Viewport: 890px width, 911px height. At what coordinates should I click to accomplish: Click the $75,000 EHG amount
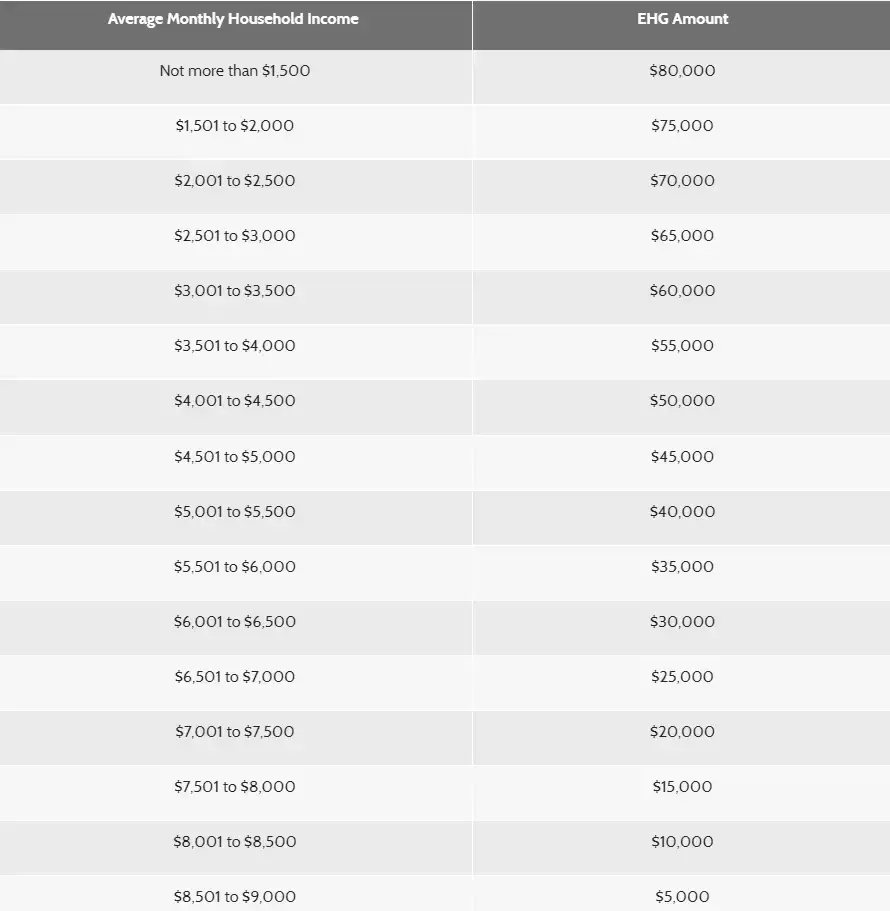point(682,126)
